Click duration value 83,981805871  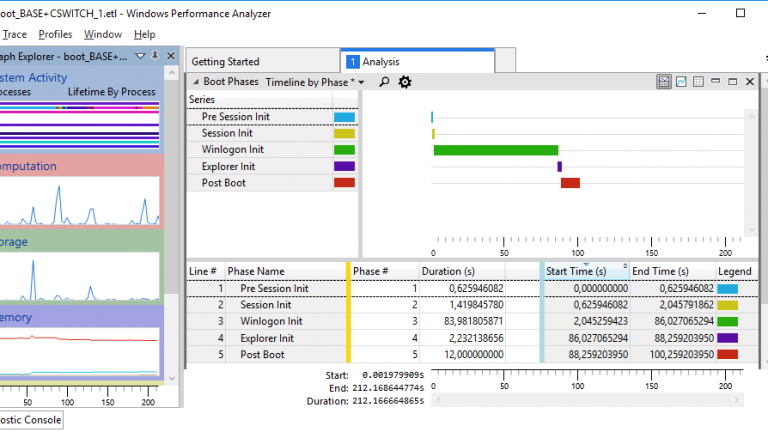point(473,321)
